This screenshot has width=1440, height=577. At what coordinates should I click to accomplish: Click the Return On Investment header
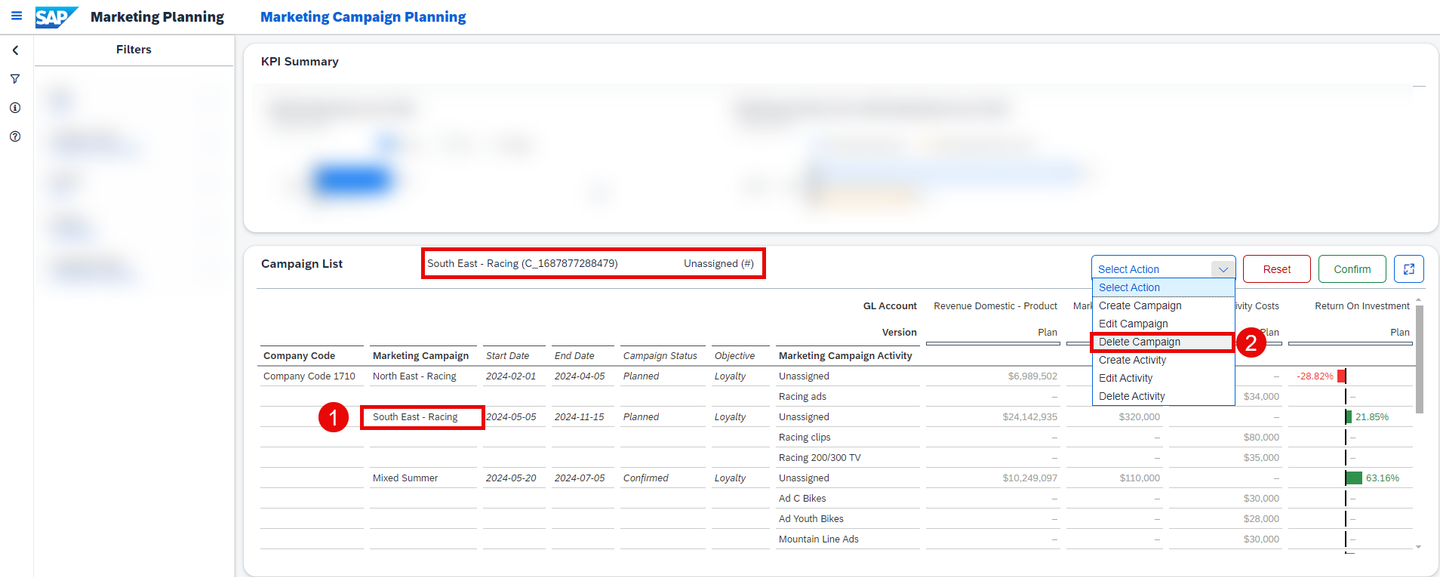click(1362, 306)
